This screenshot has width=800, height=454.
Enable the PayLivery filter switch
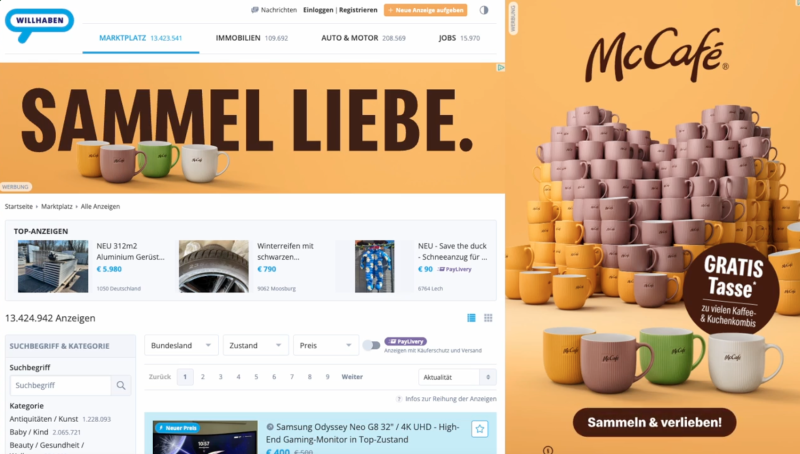click(x=371, y=345)
